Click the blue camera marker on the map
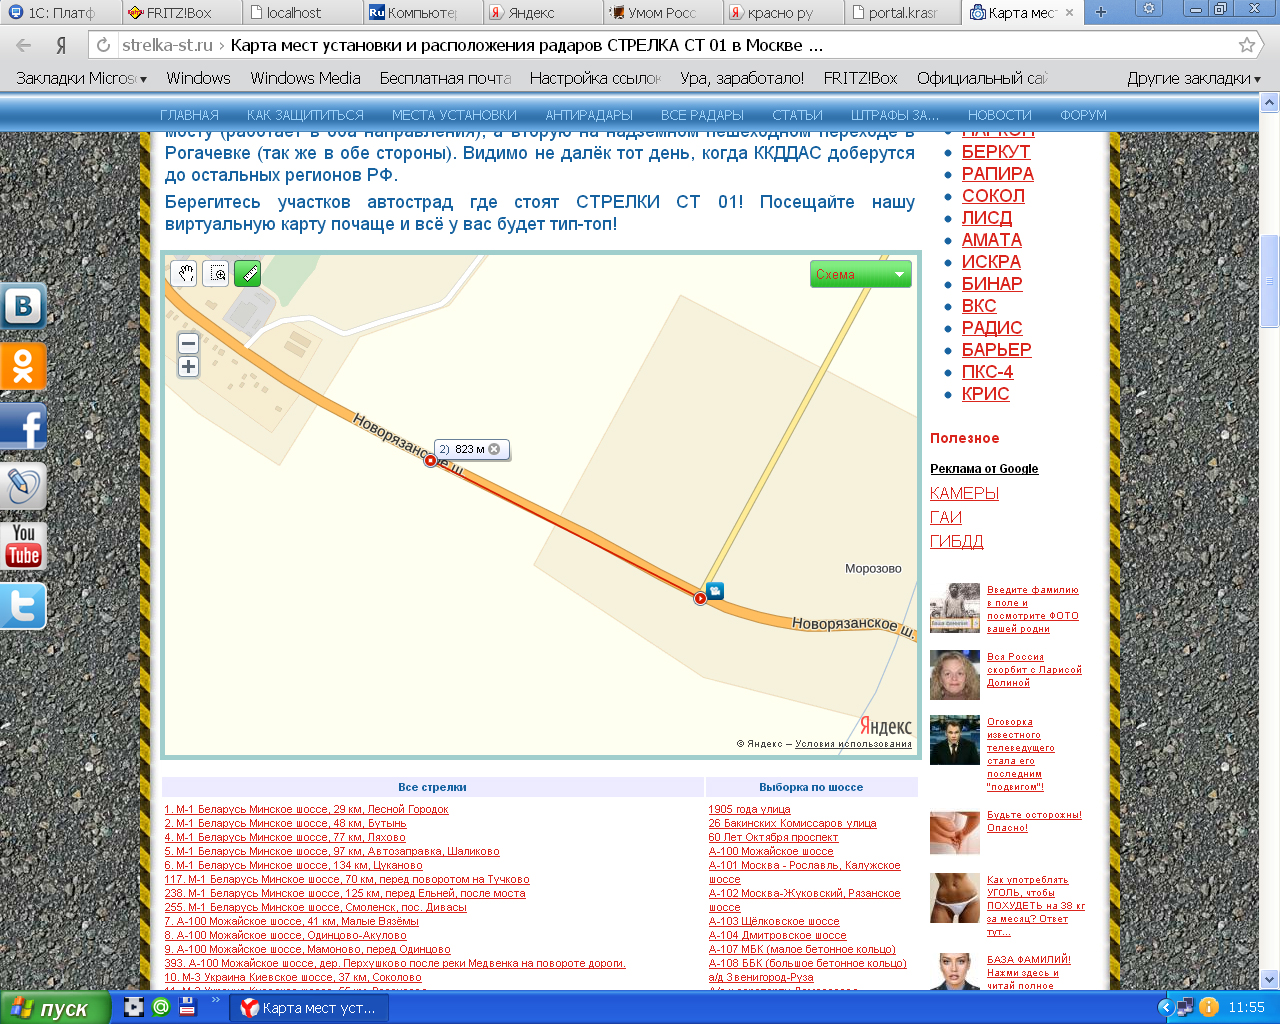 (x=715, y=591)
